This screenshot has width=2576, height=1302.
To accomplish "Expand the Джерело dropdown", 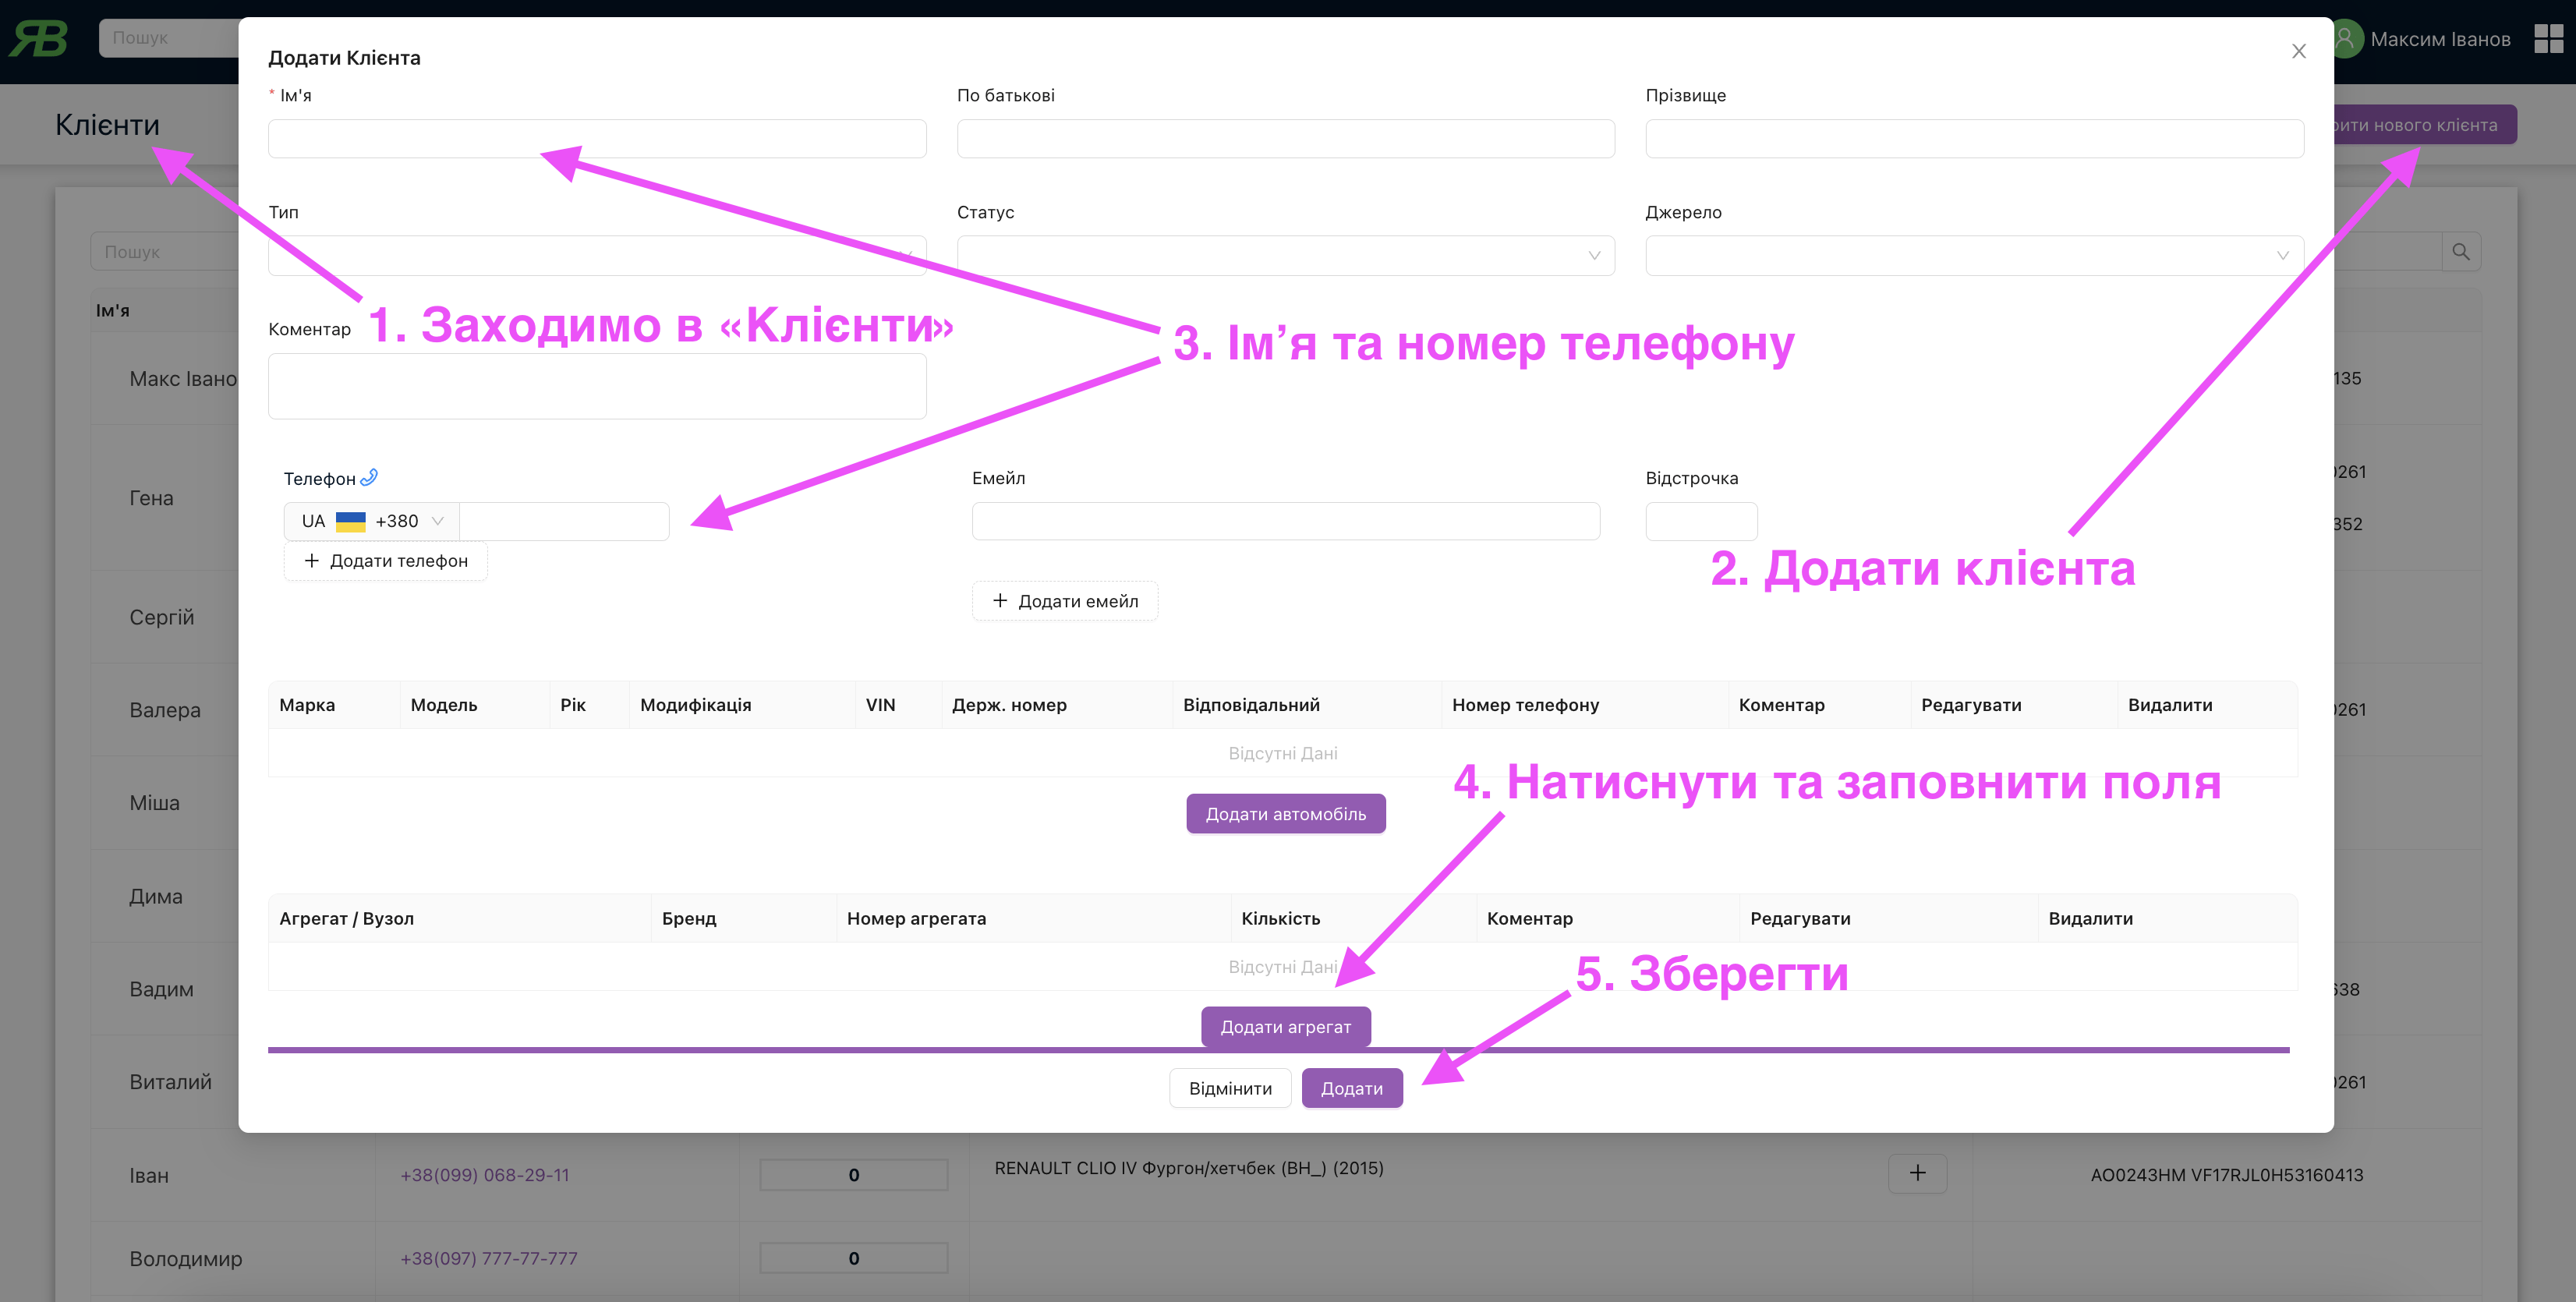I will [x=1973, y=255].
